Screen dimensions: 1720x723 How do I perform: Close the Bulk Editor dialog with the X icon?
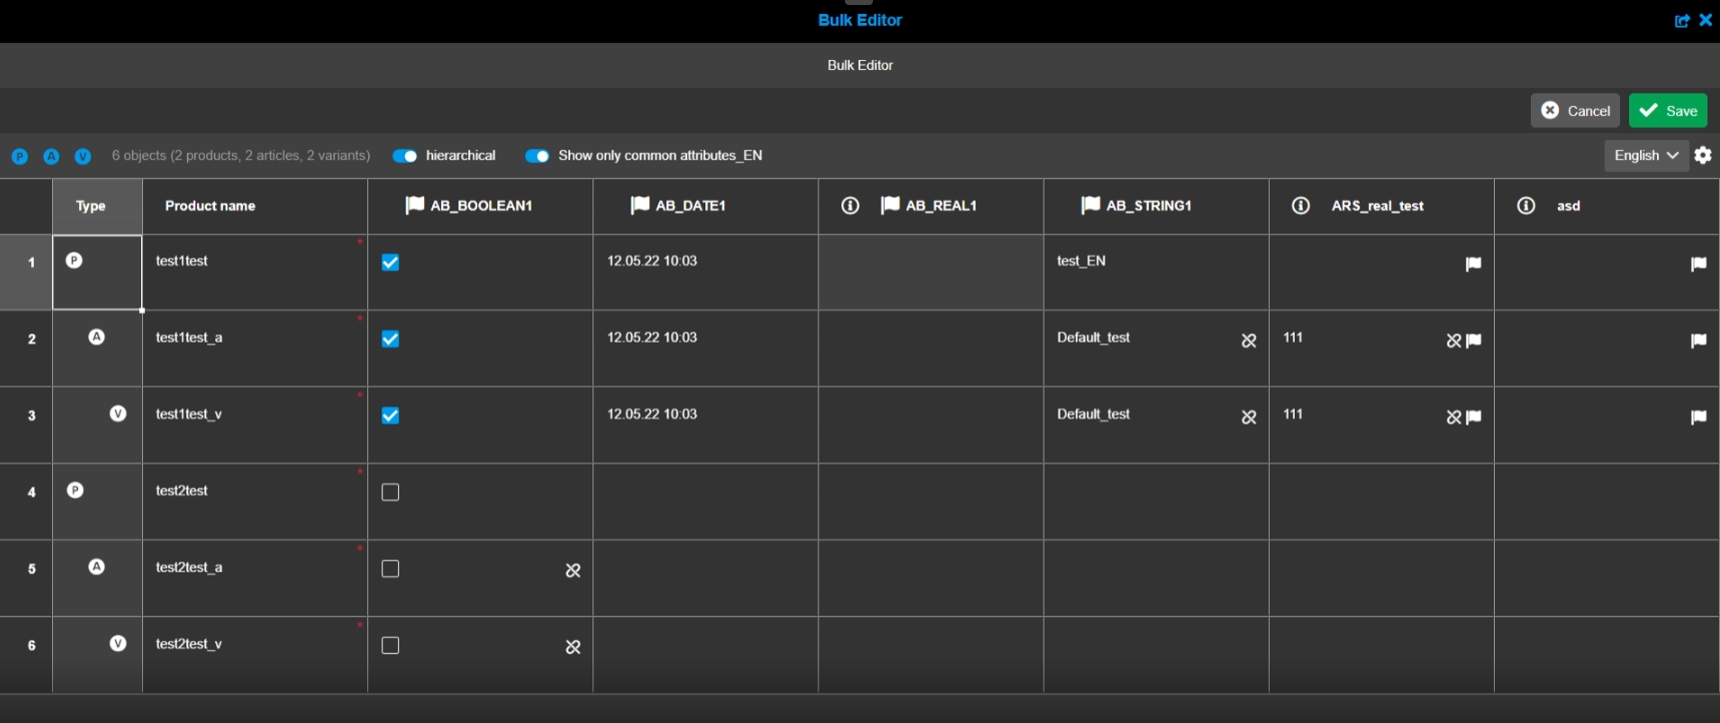(x=1706, y=20)
